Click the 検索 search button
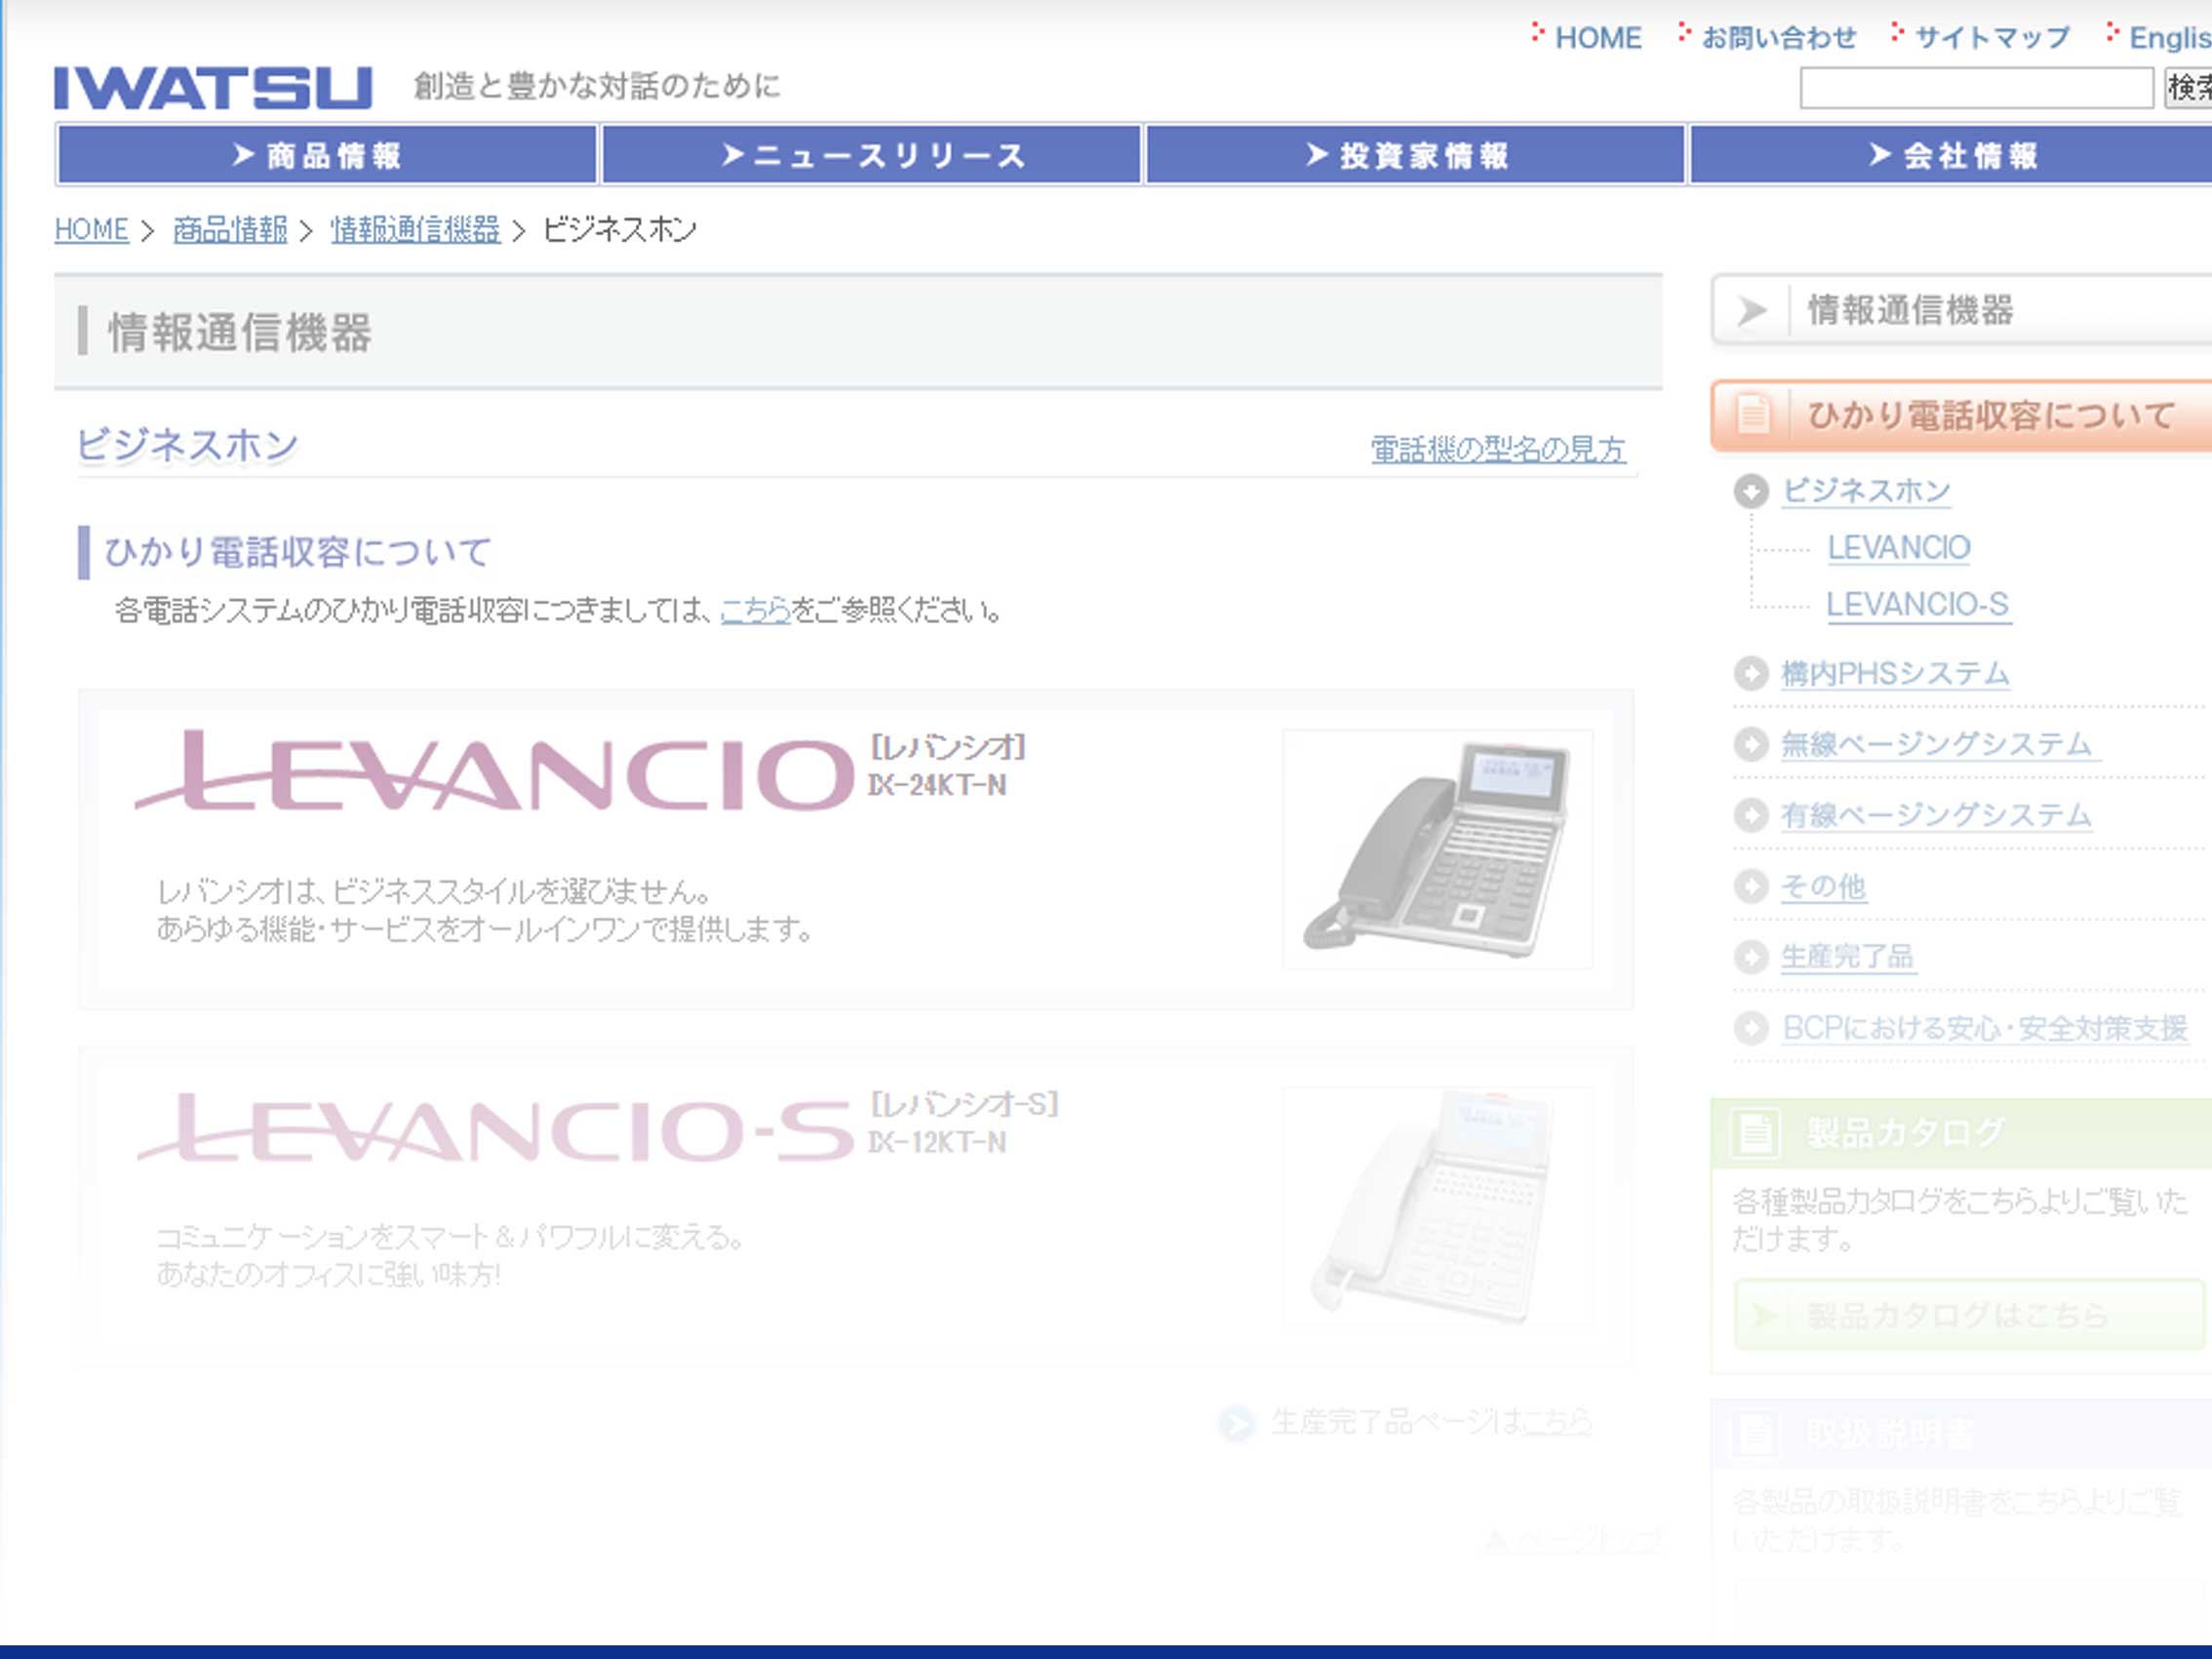The width and height of the screenshot is (2212, 1659). (2188, 88)
